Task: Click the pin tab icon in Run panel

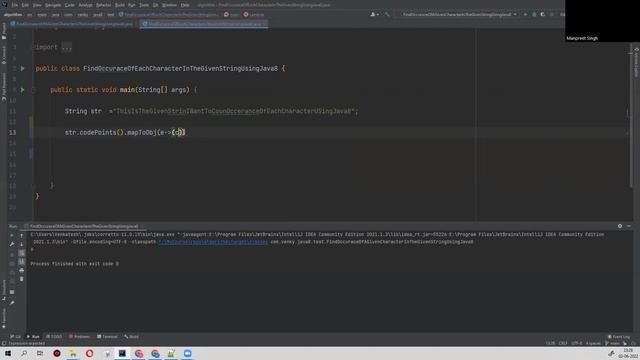Action: 12,303
